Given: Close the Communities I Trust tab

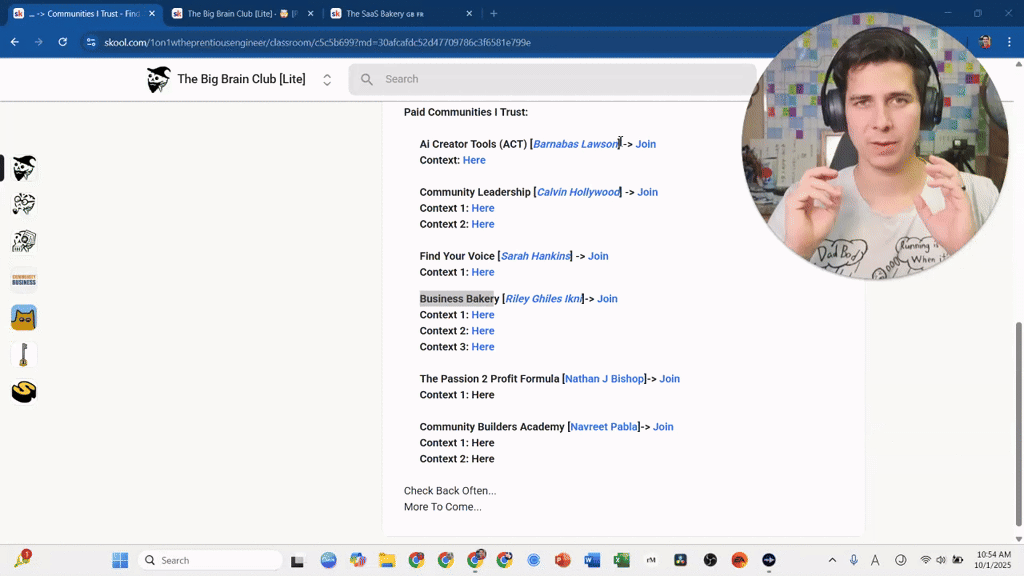Looking at the screenshot, I should (x=152, y=14).
